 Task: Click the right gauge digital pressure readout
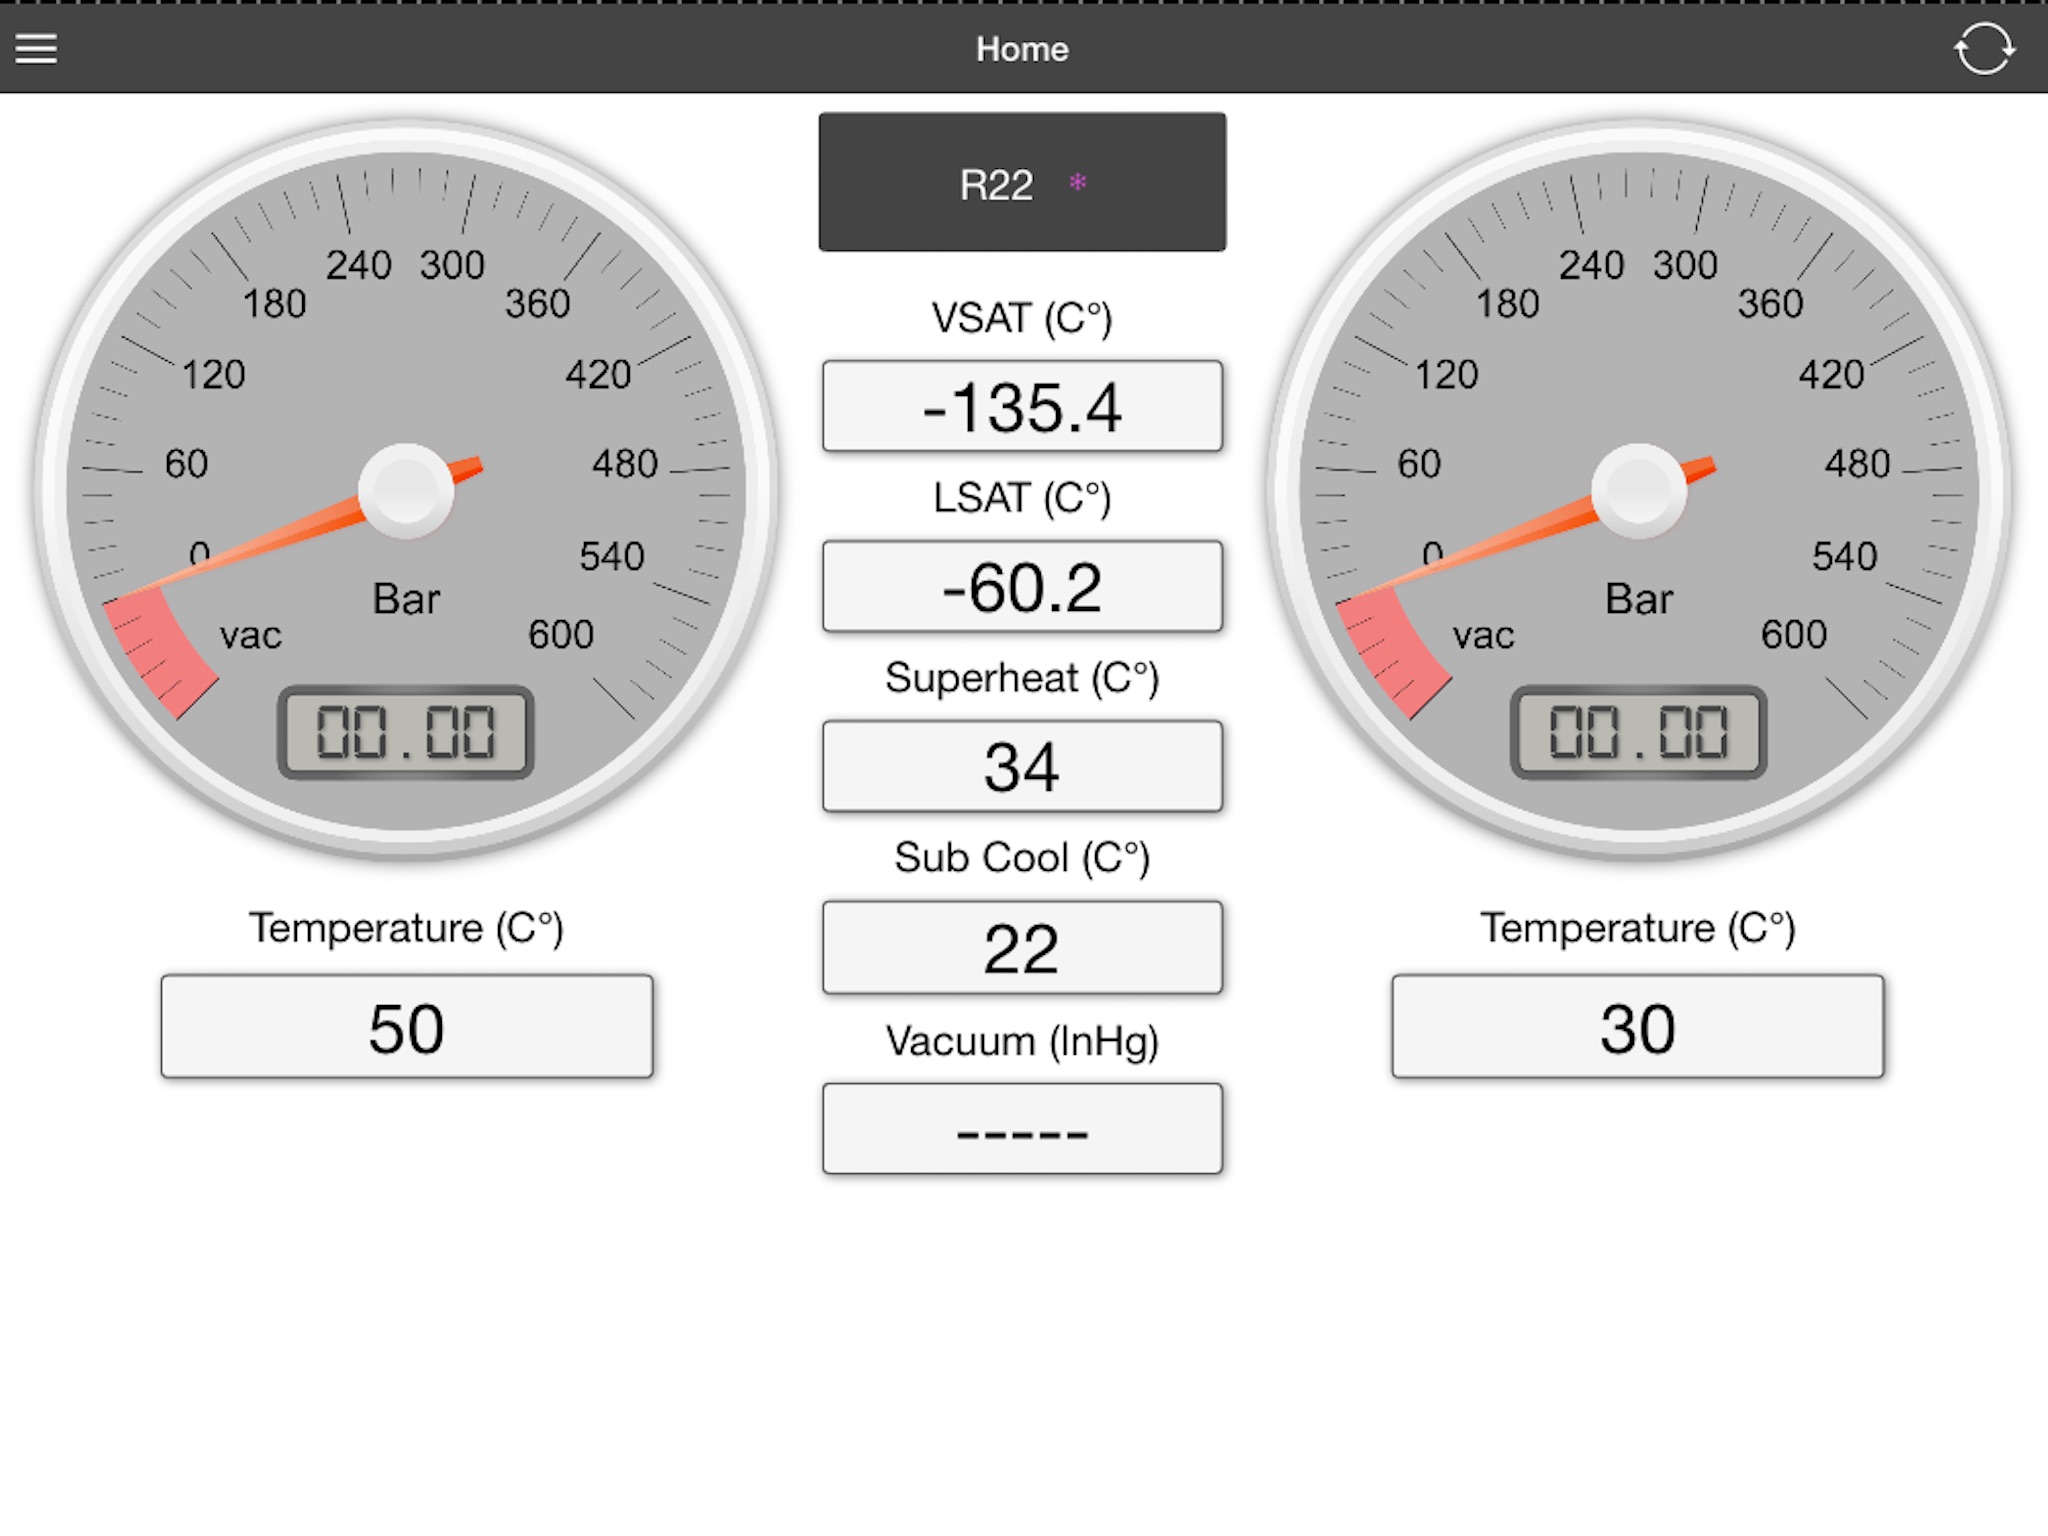(1638, 732)
